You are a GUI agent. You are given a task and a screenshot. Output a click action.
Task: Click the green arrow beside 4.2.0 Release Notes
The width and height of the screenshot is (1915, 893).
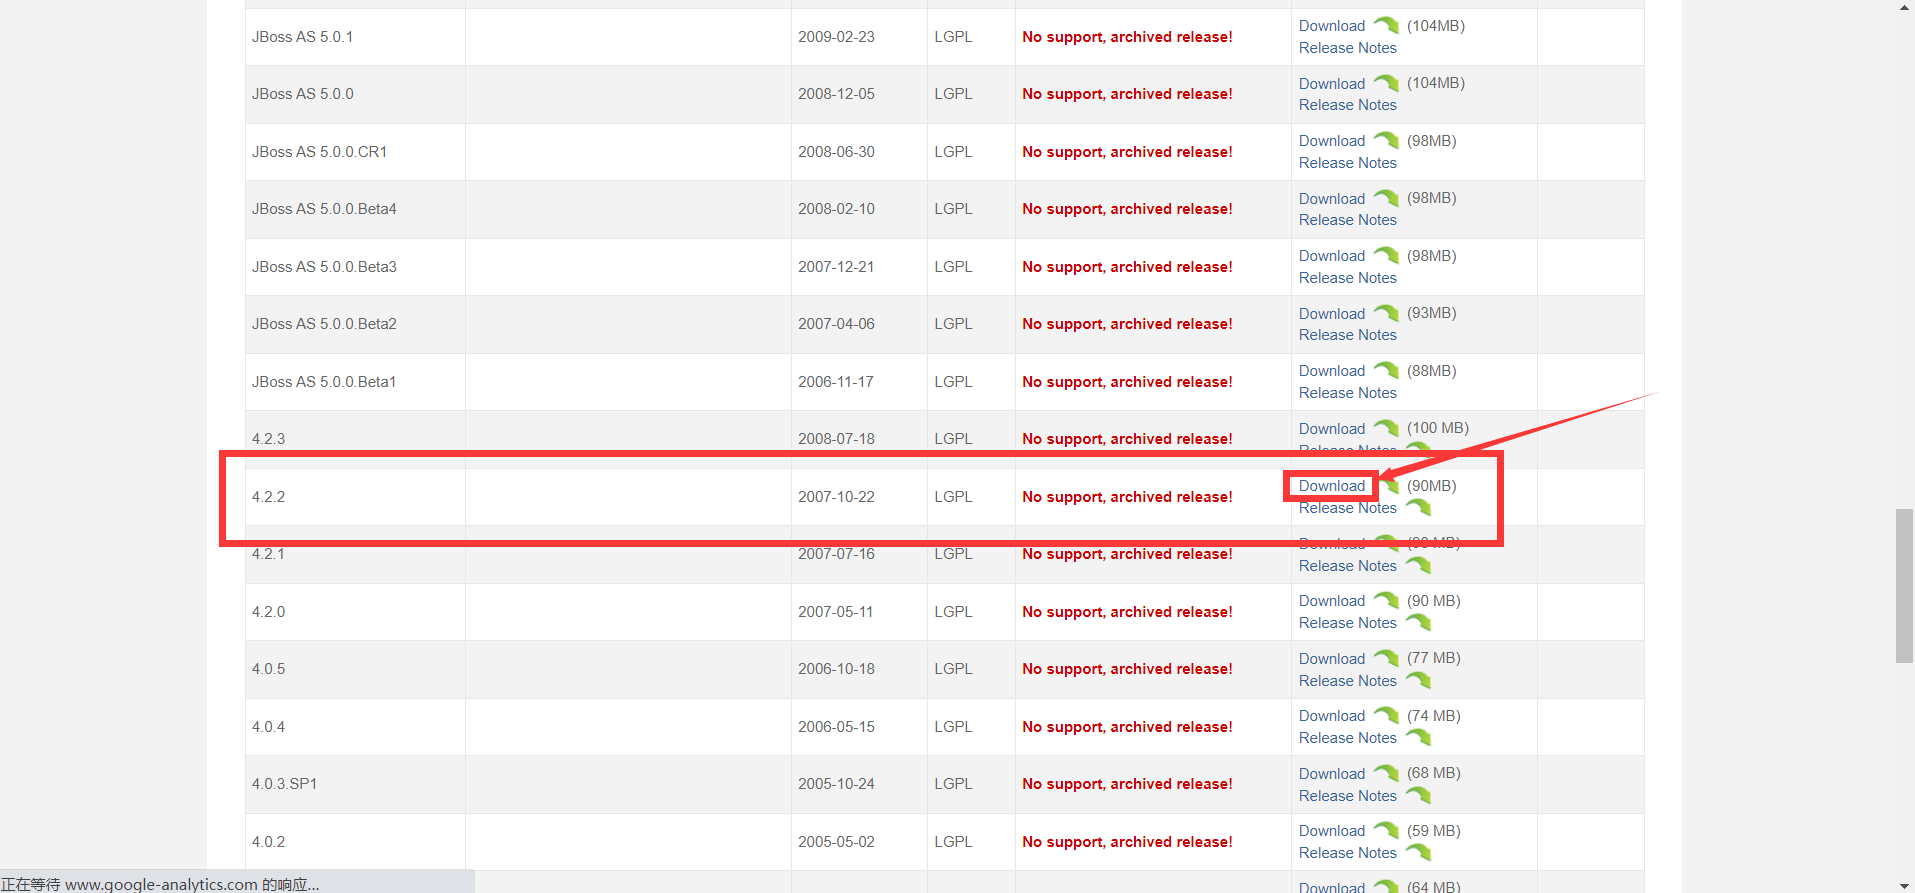tap(1418, 623)
